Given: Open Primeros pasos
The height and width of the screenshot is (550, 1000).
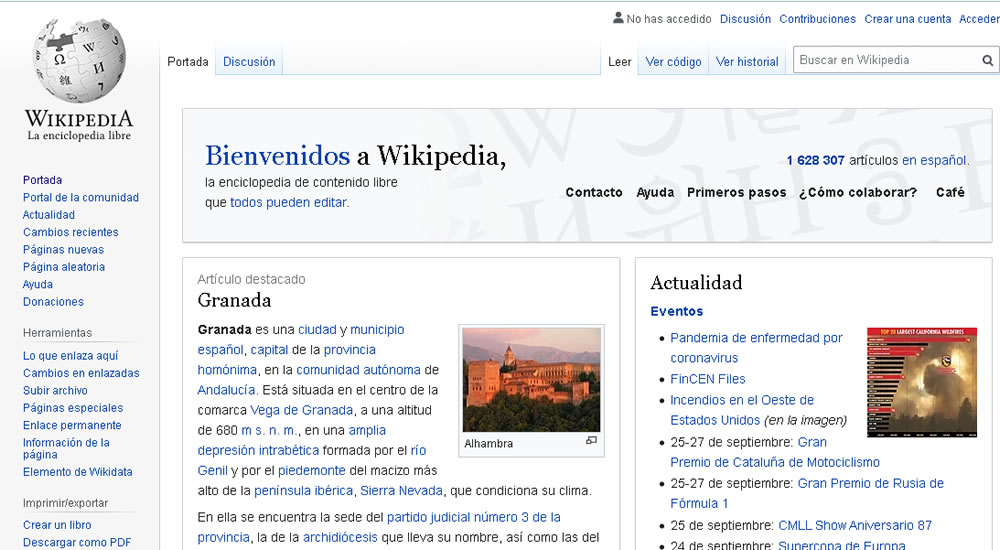Looking at the screenshot, I should click(737, 192).
